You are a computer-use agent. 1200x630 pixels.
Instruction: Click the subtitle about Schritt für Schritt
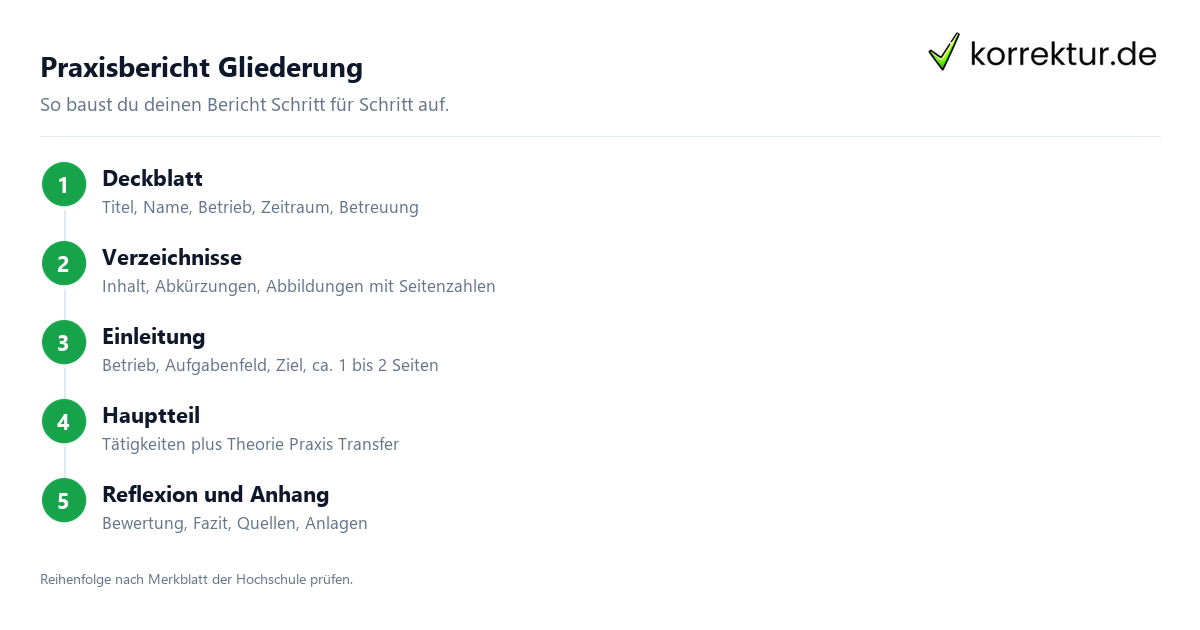click(244, 105)
